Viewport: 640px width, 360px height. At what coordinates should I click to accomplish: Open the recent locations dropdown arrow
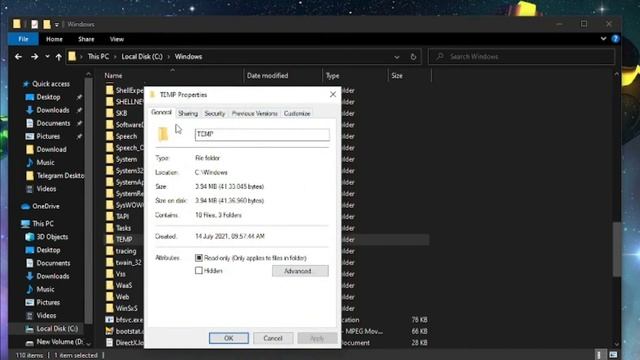[x=47, y=57]
